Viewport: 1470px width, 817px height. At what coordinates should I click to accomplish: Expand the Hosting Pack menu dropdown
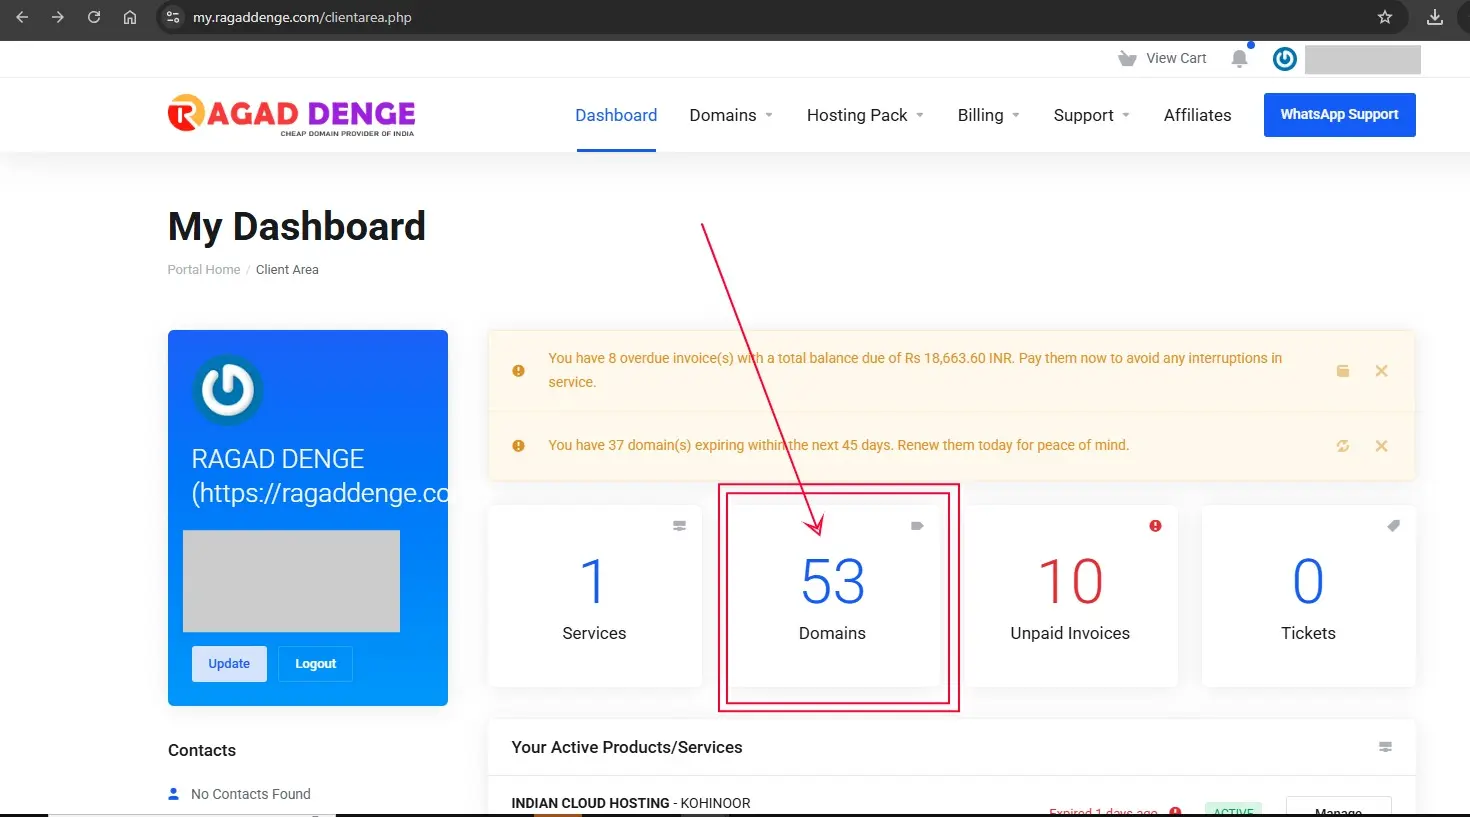pyautogui.click(x=865, y=115)
